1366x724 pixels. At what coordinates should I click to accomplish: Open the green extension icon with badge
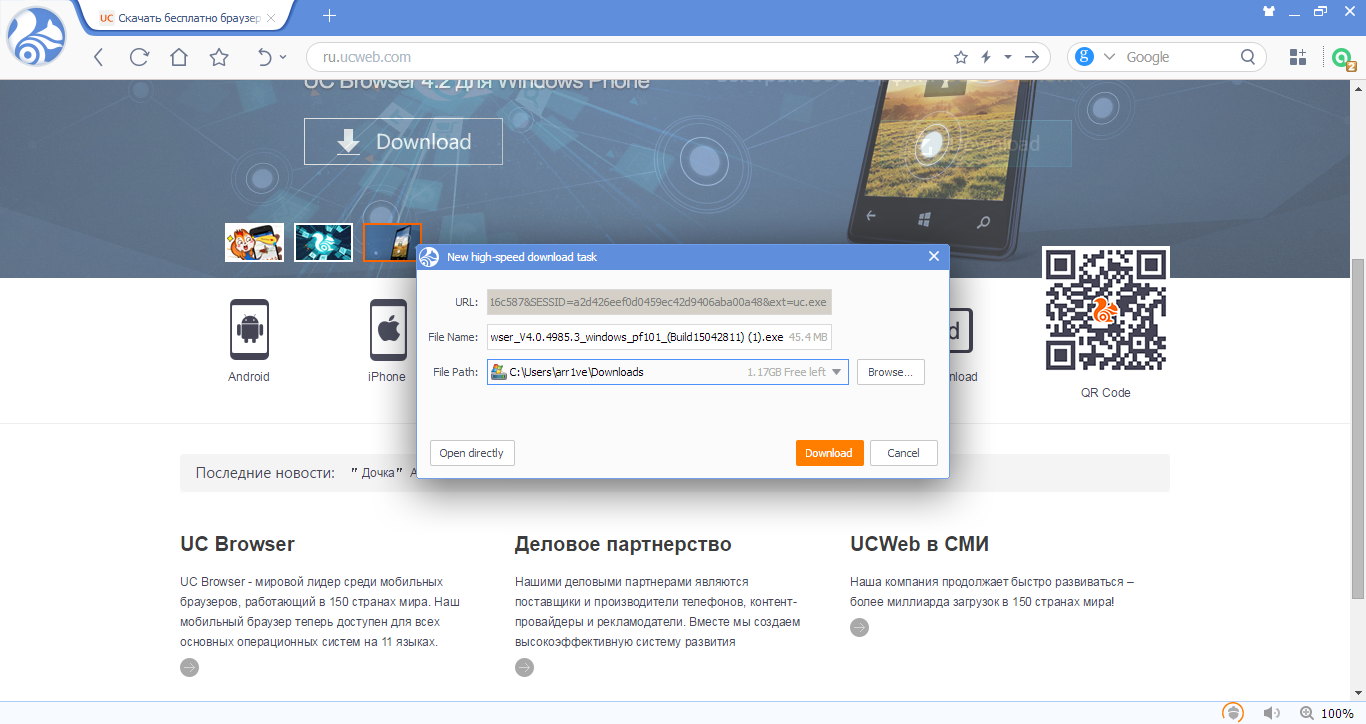[x=1343, y=58]
